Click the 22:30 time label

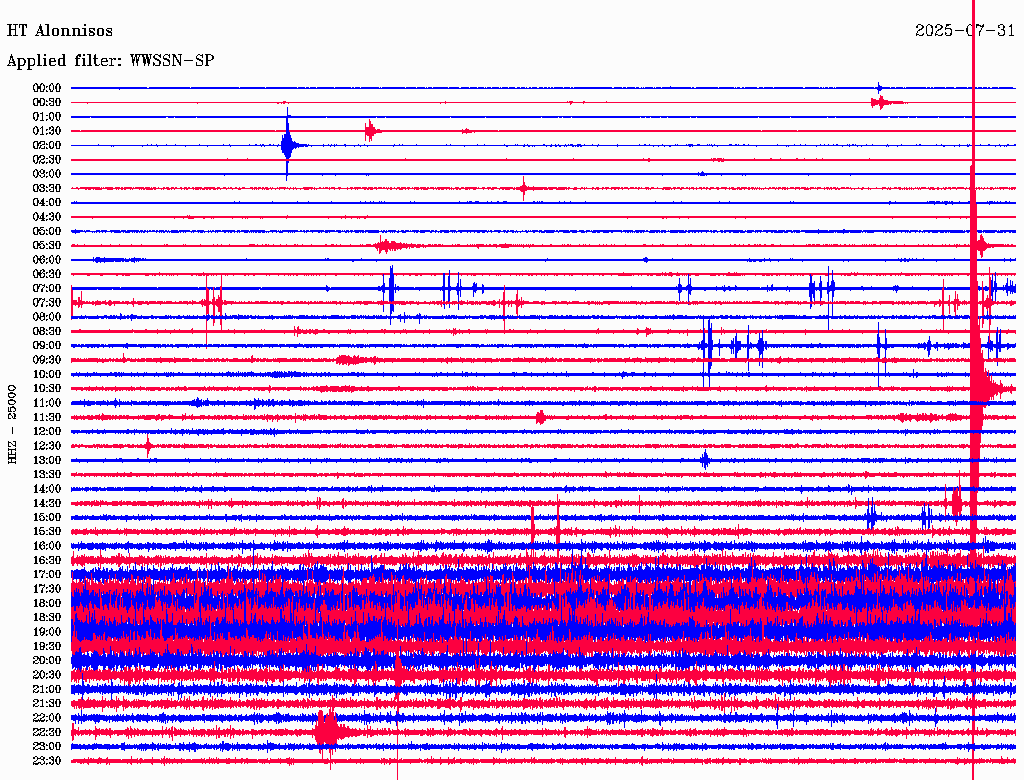coord(47,732)
